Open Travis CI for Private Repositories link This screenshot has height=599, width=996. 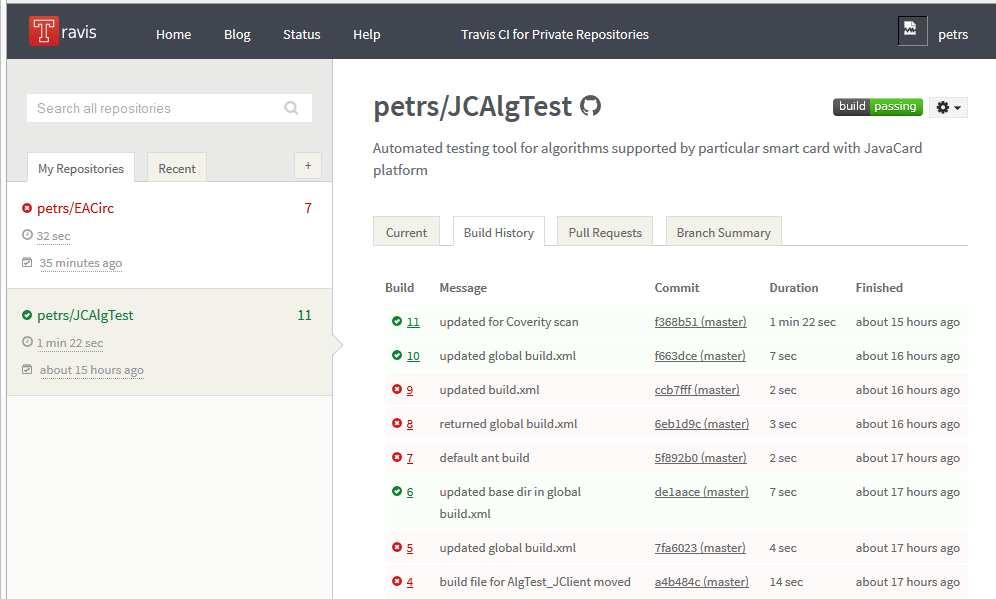555,34
